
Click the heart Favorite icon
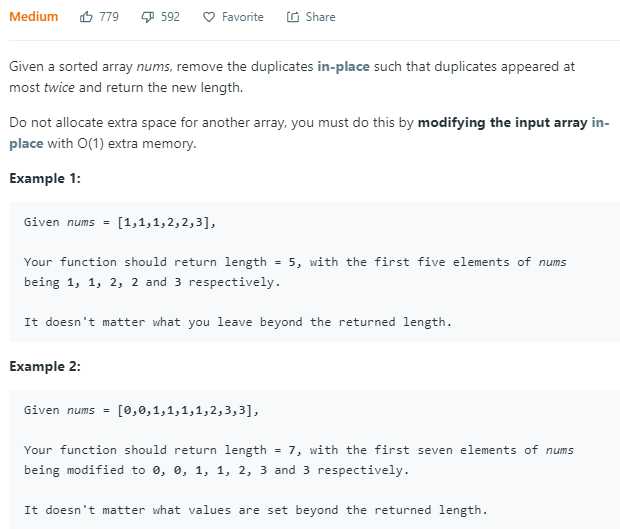click(209, 17)
